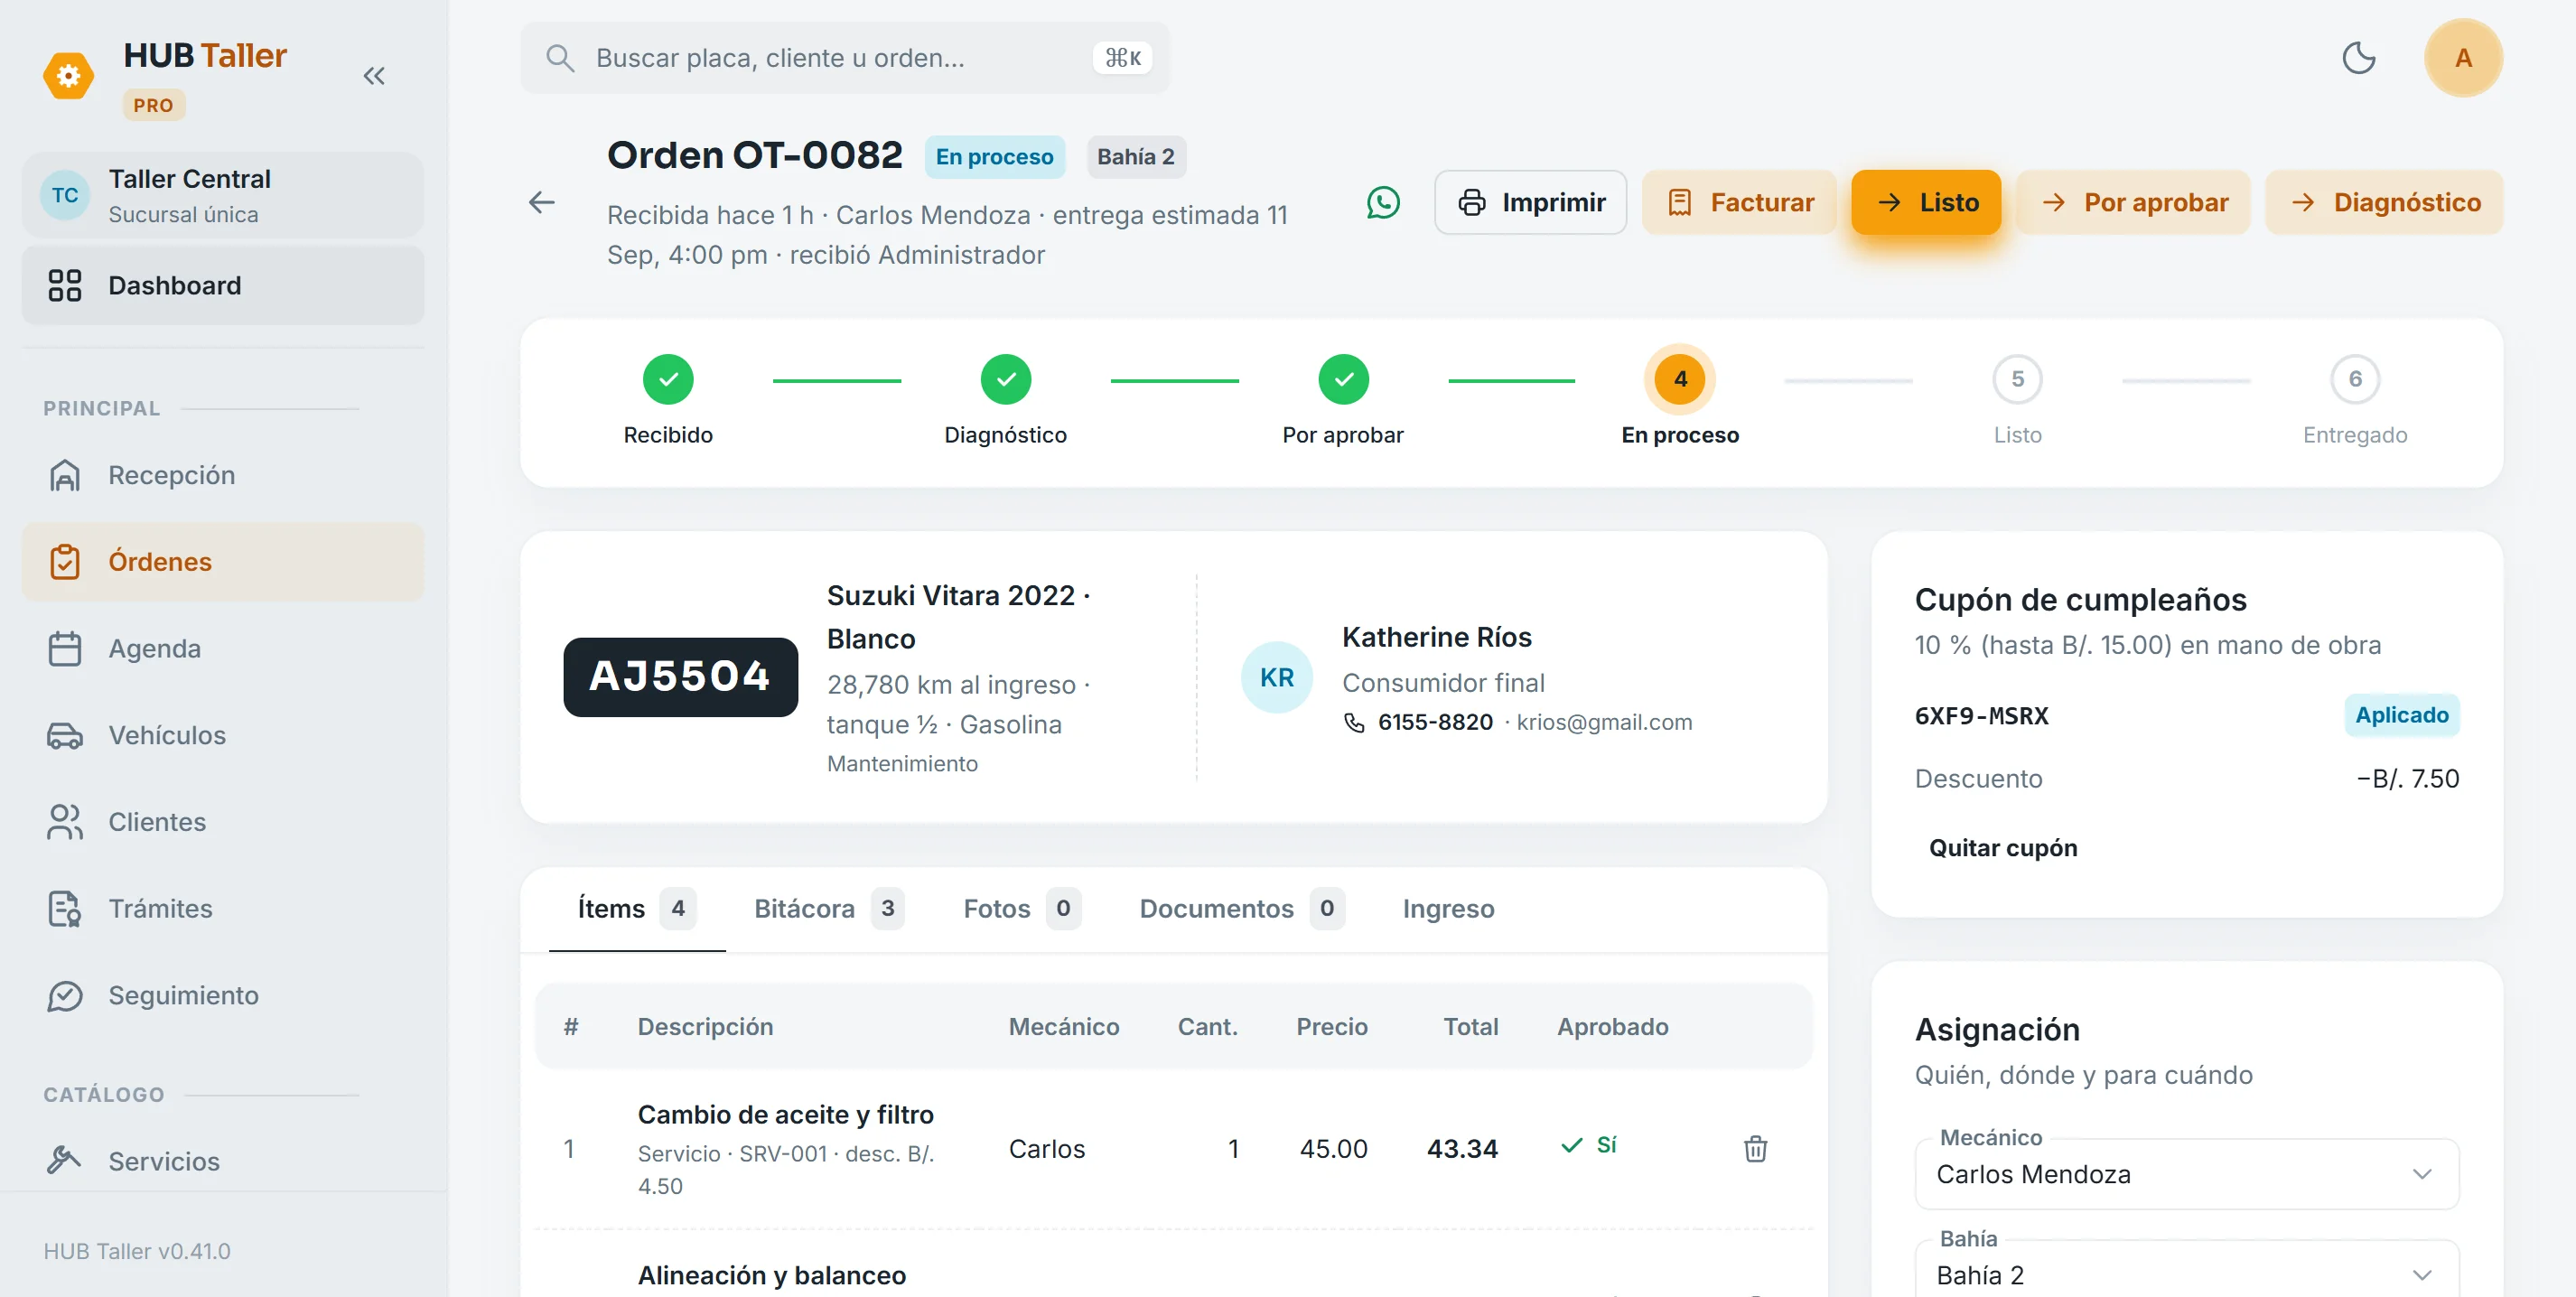Click the Total column header
This screenshot has width=2576, height=1297.
pyautogui.click(x=1470, y=1027)
